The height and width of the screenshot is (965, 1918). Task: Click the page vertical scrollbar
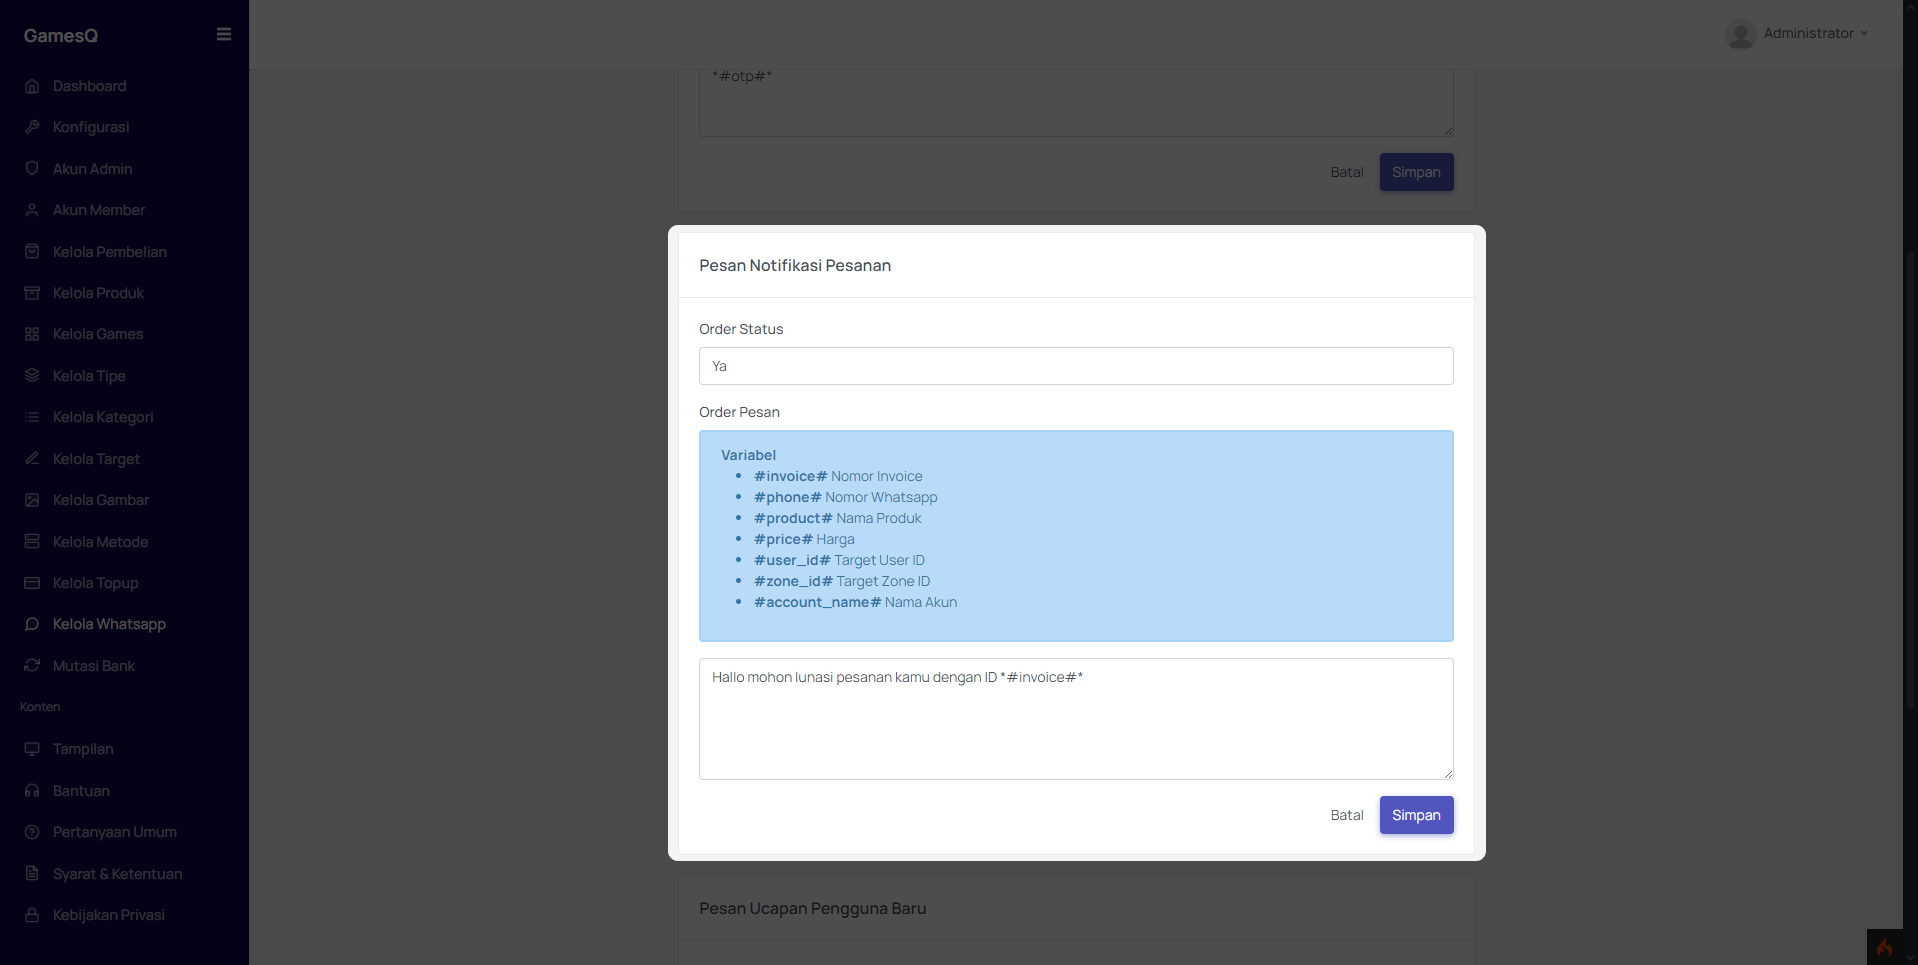[1910, 480]
